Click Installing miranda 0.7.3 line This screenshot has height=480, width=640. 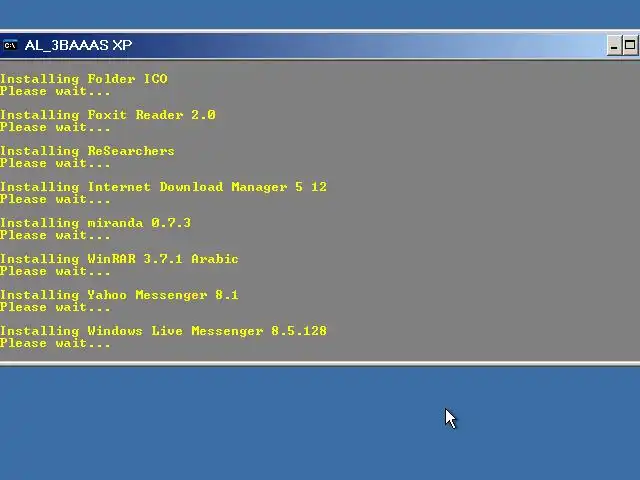coord(96,223)
